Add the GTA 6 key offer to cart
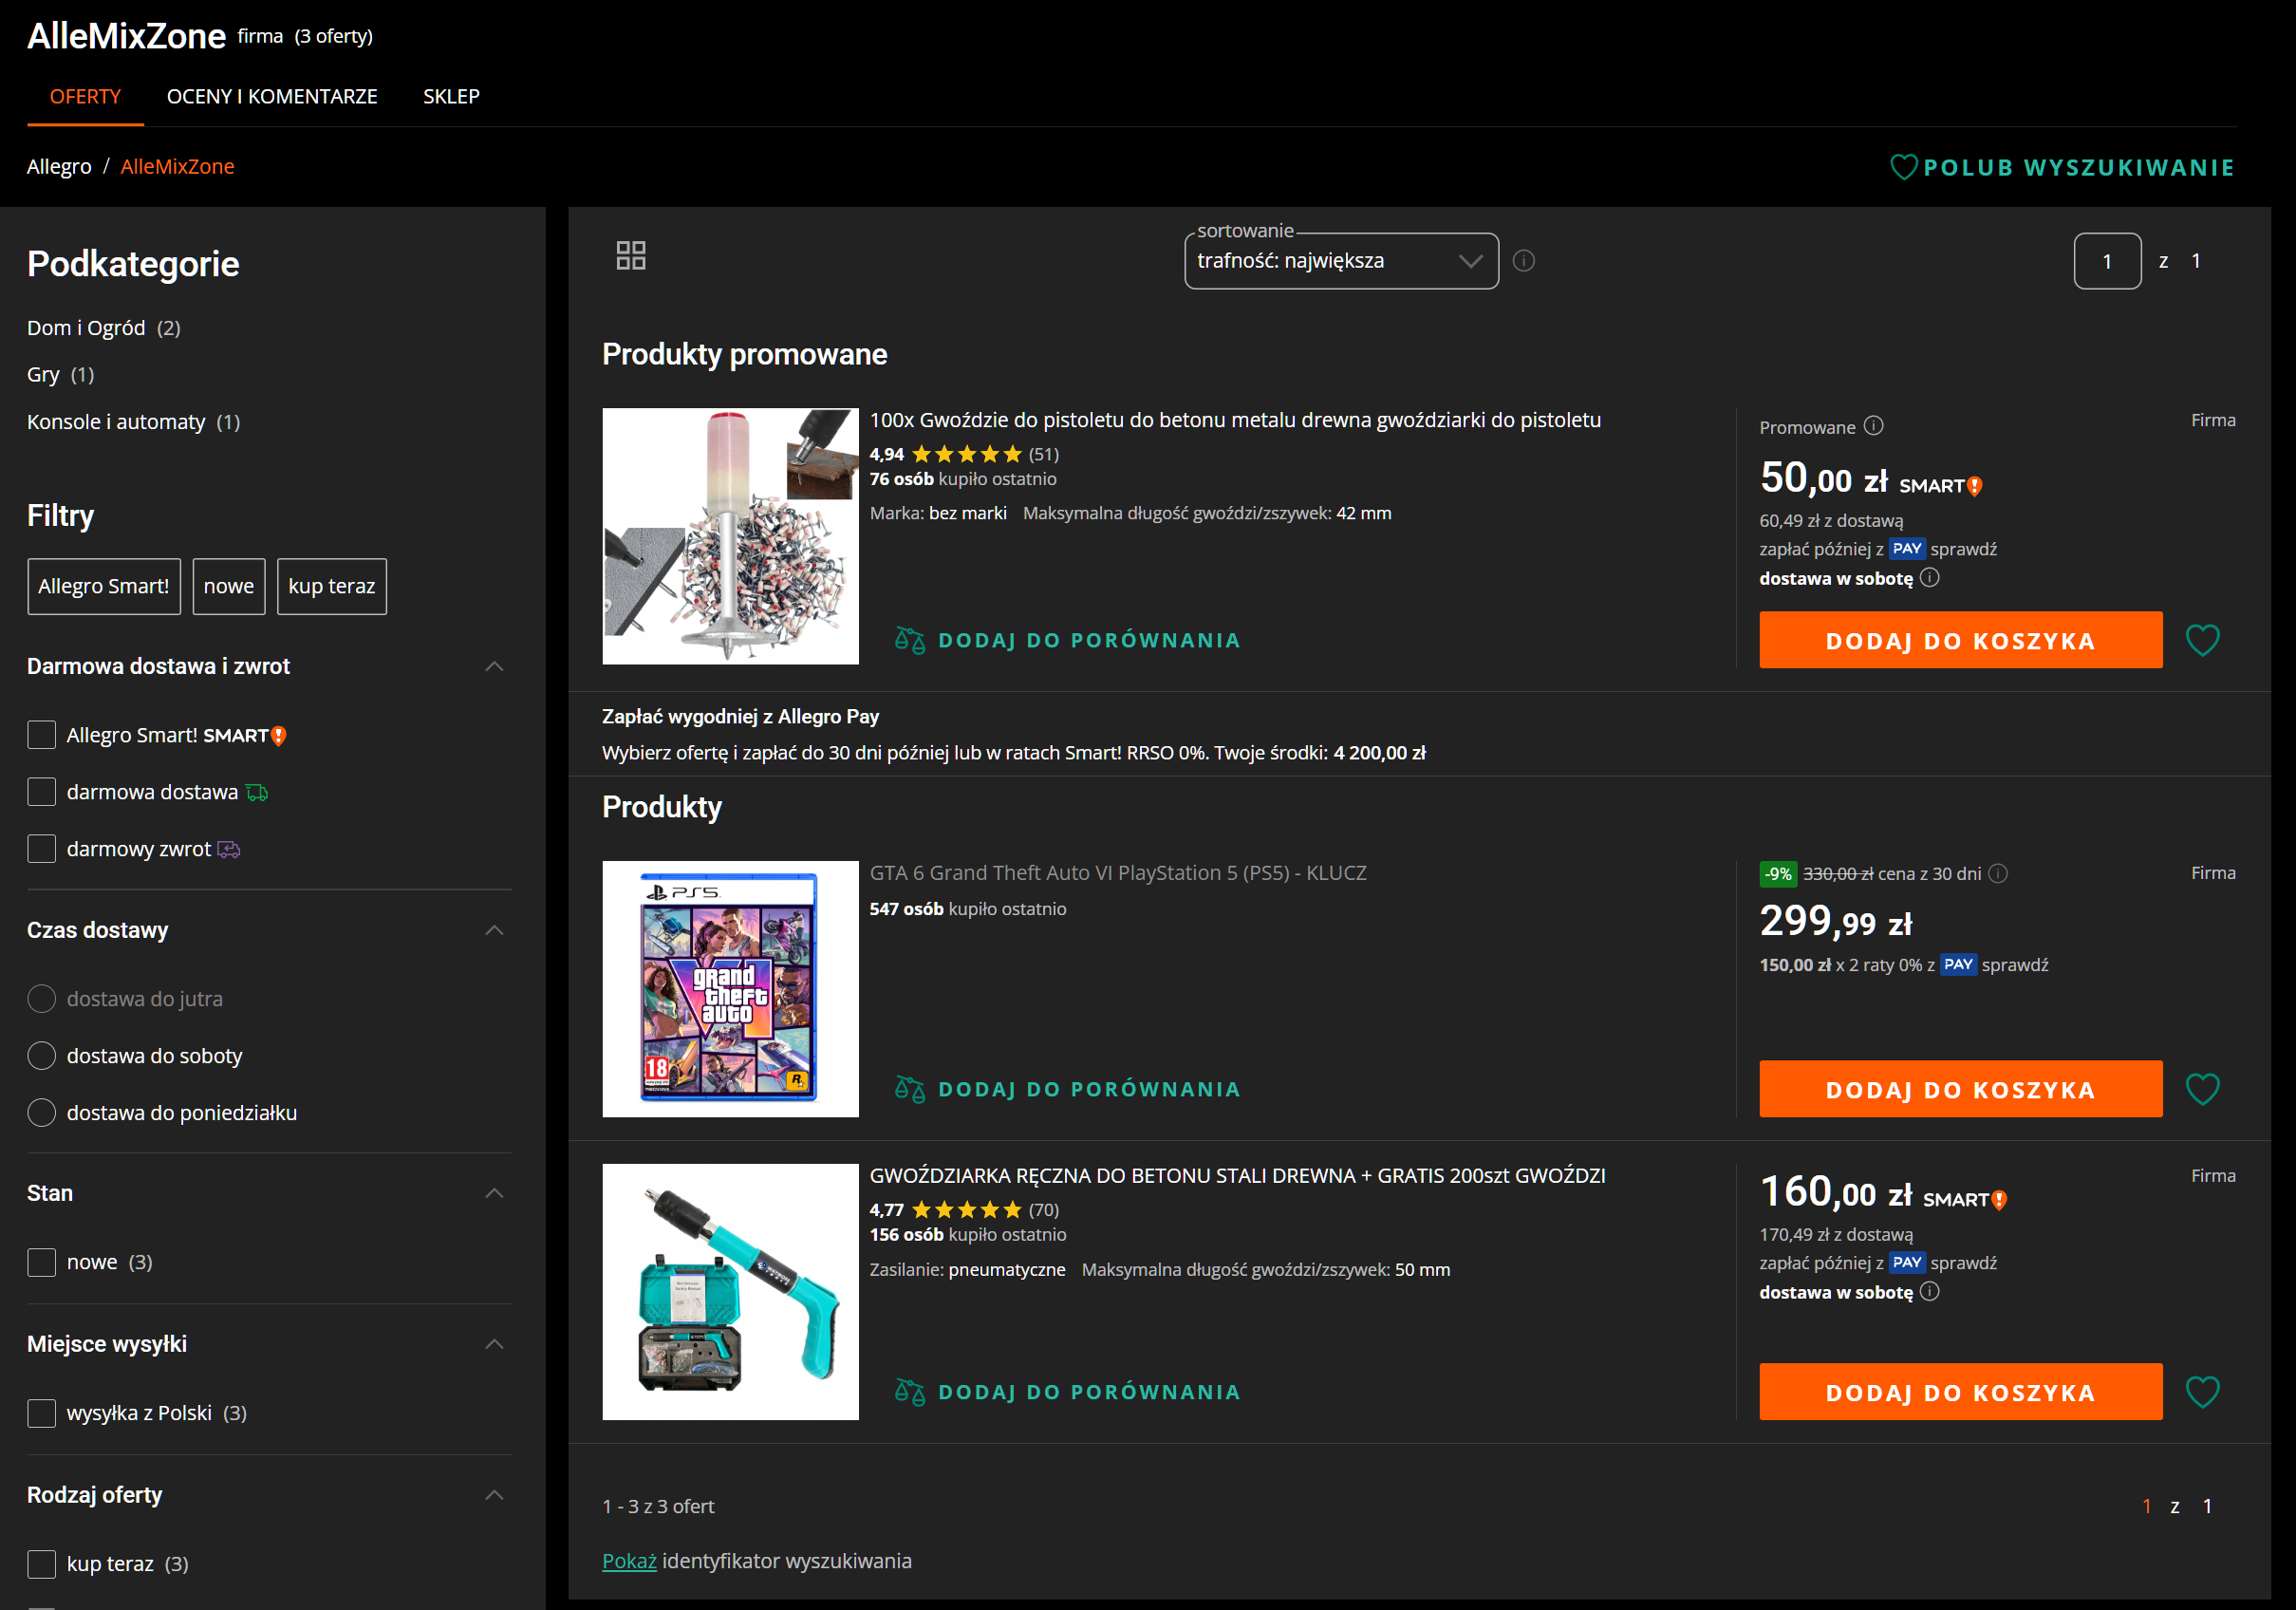 1960,1089
